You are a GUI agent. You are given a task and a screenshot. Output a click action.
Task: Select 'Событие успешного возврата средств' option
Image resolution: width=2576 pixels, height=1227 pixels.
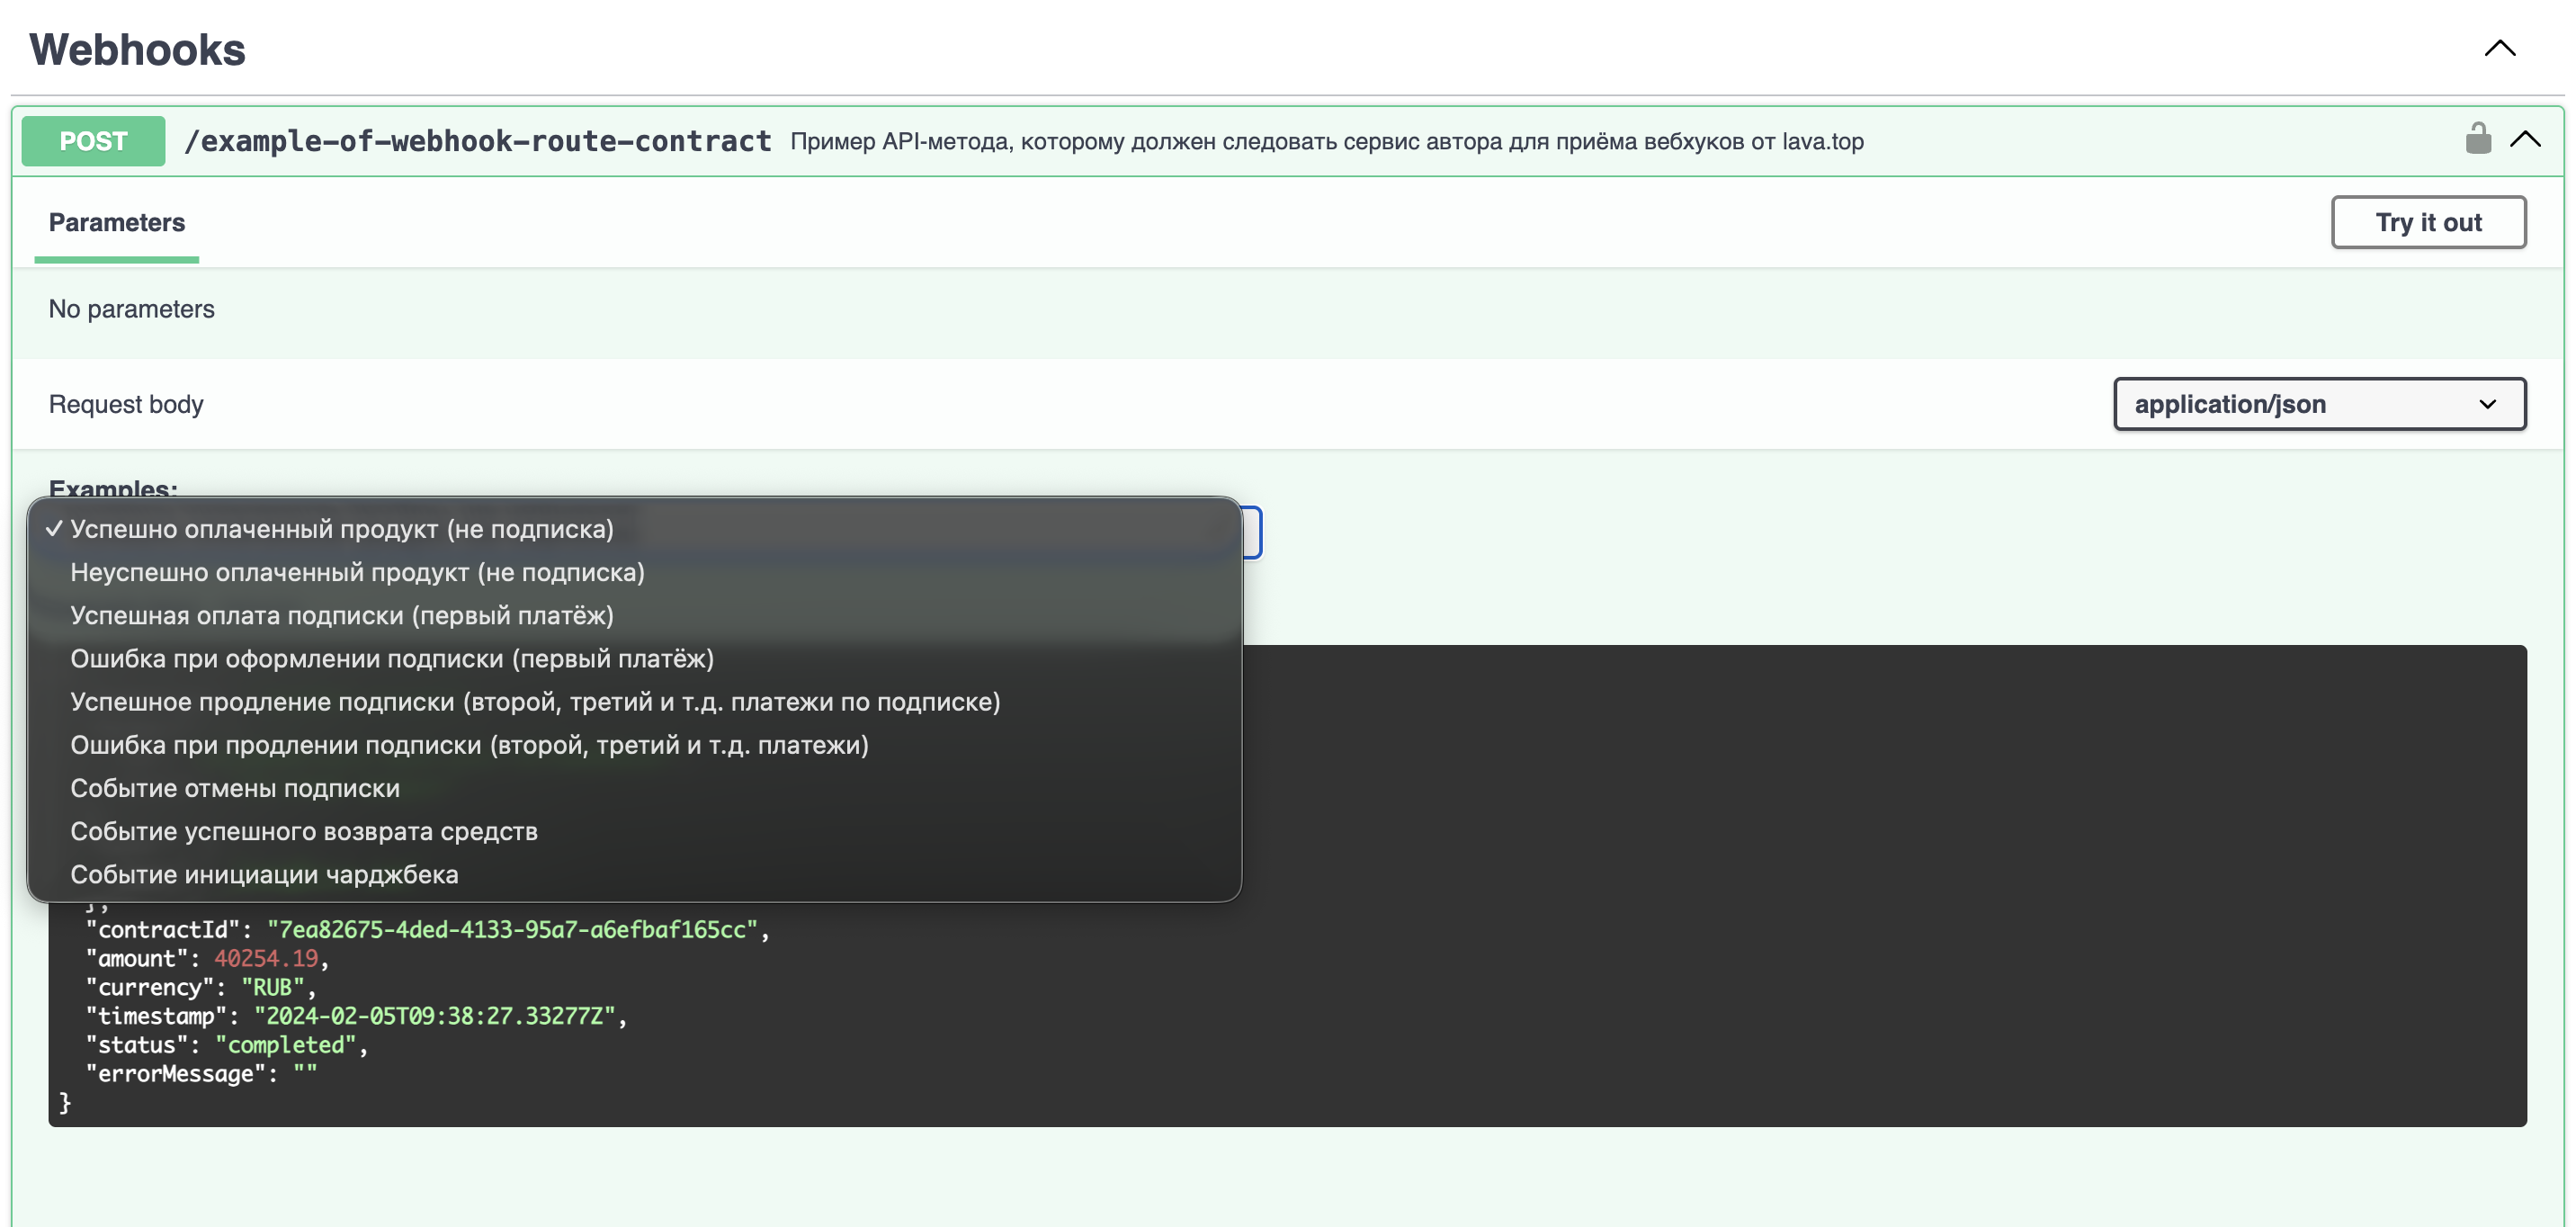pyautogui.click(x=634, y=831)
